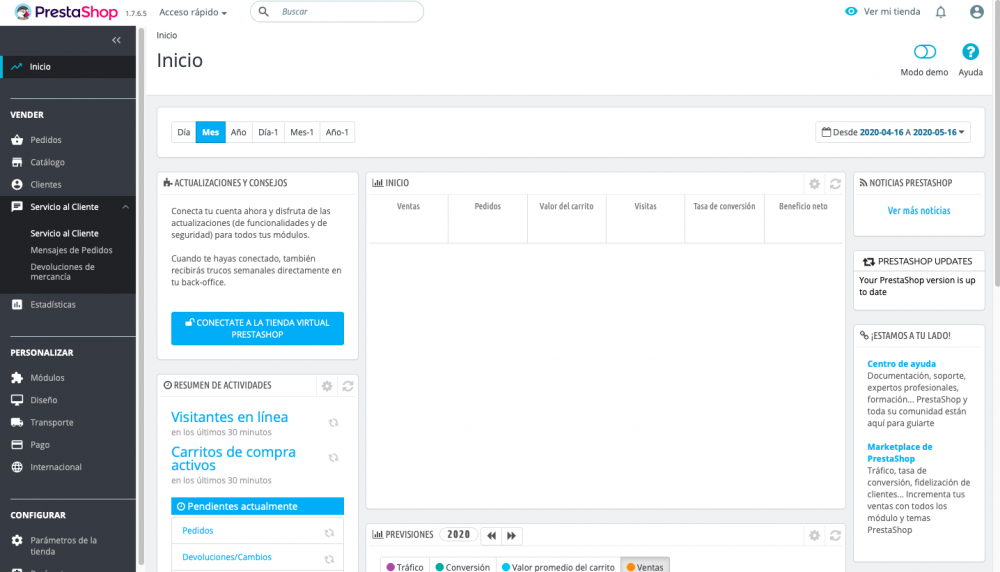Click the sidebar vertical scrollbar
The image size is (1000, 572).
[141, 297]
